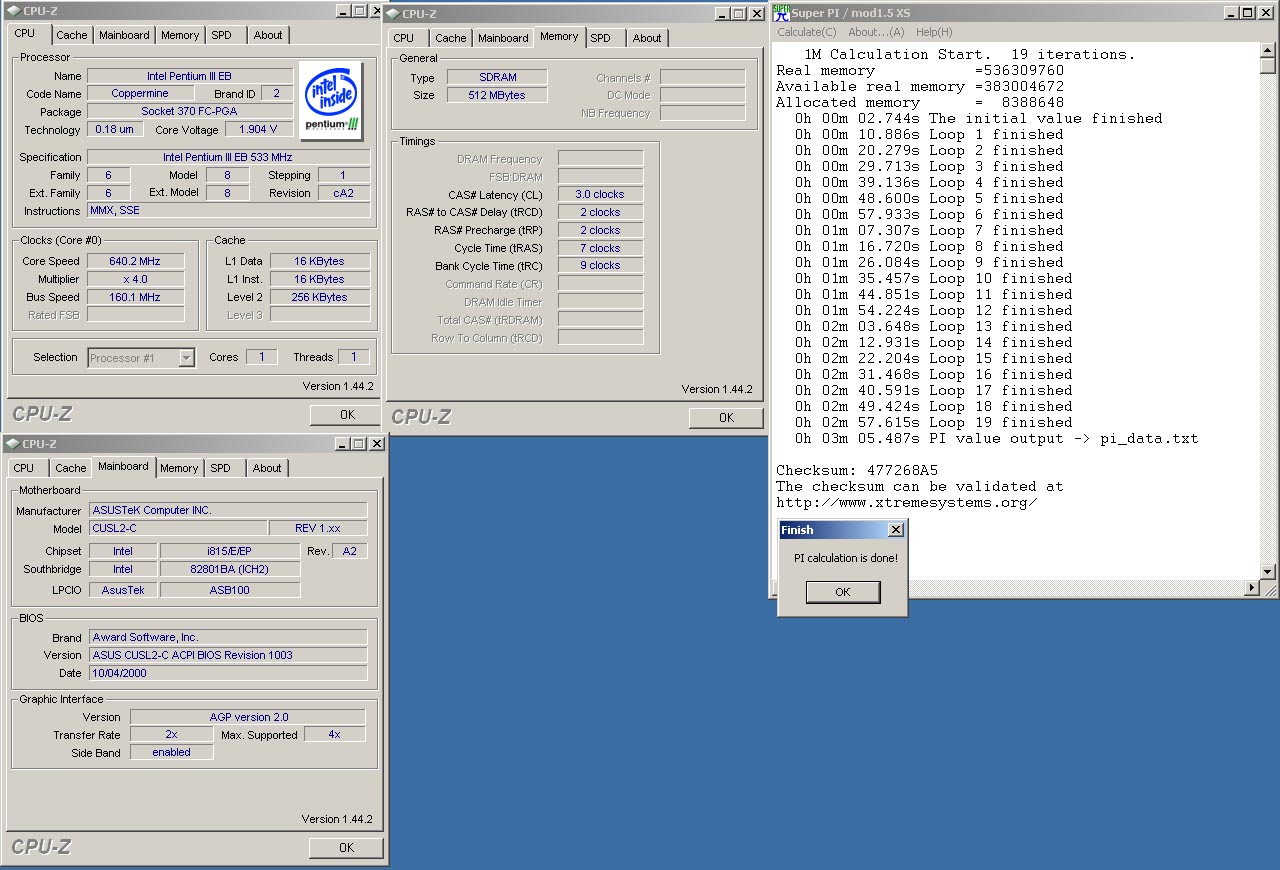Click the Super PI vertical scrollbar thumb

point(1268,66)
